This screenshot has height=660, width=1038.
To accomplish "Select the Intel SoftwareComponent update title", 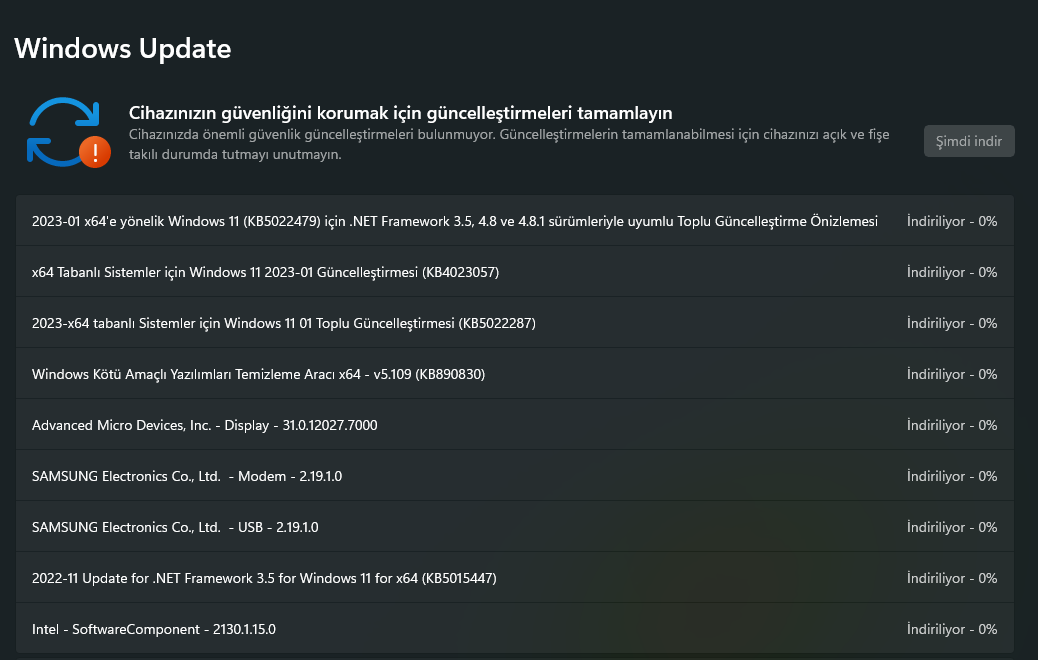I will 153,629.
